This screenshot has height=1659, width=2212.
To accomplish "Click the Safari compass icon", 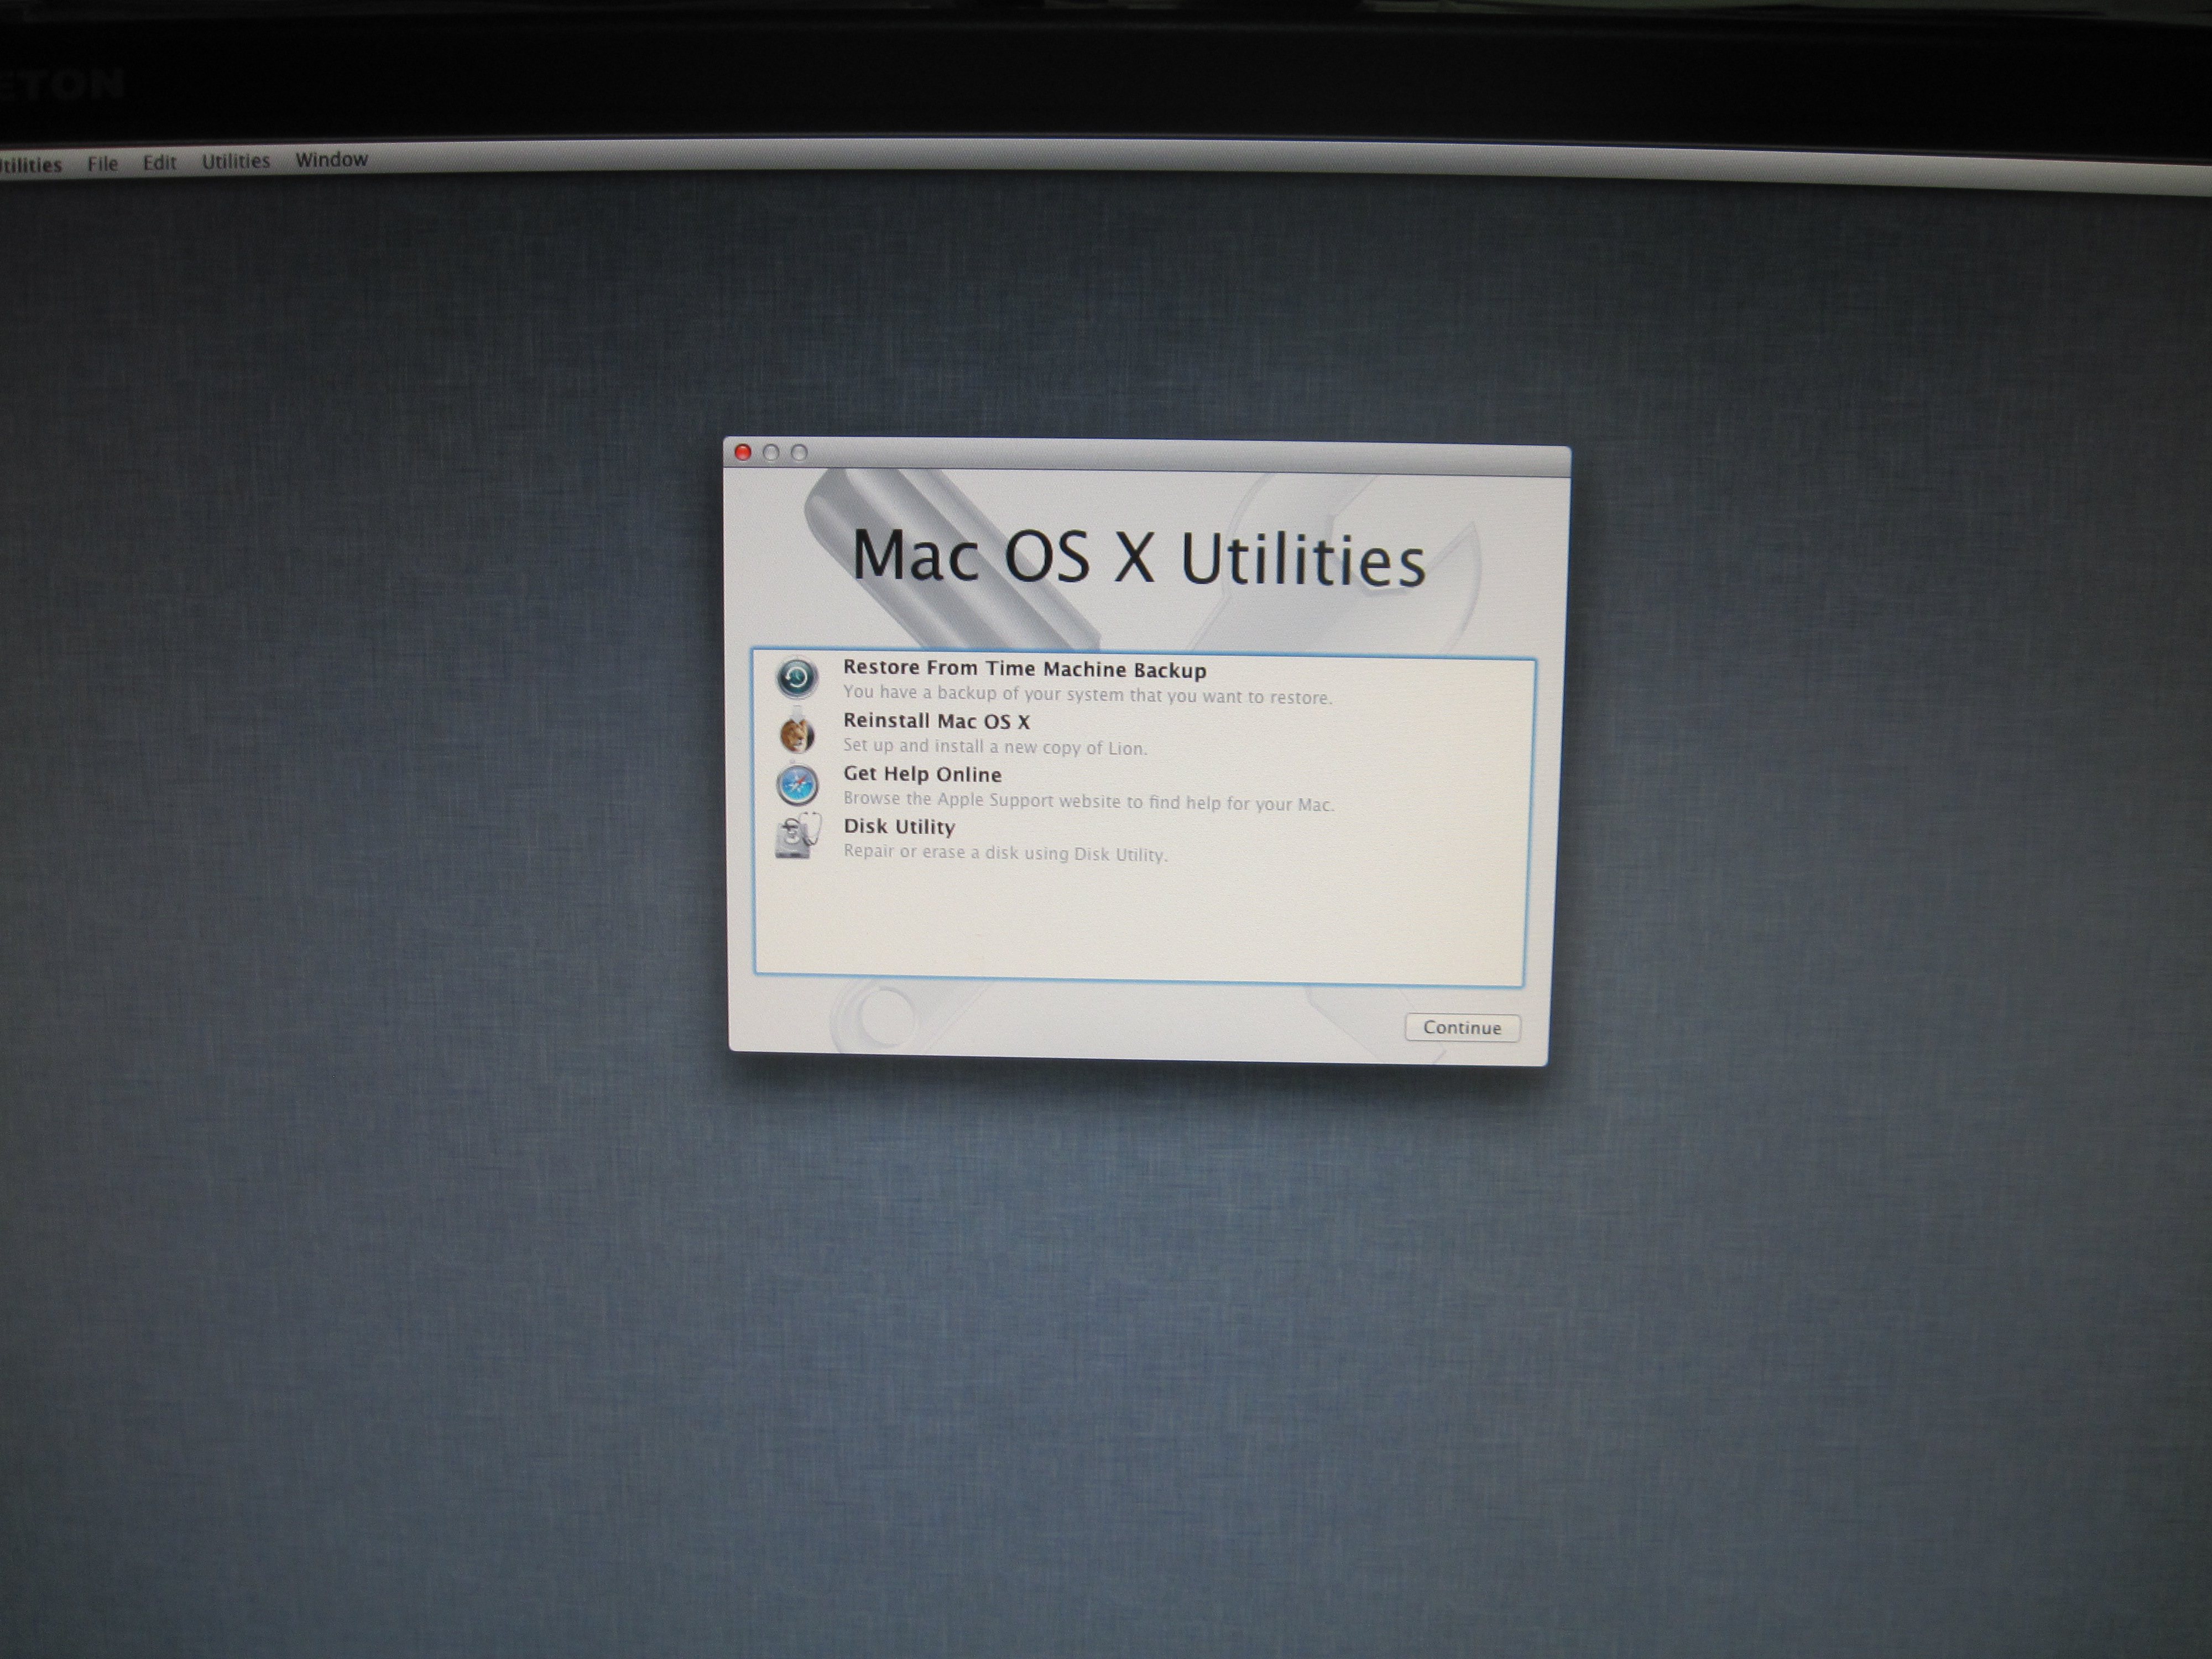I will click(x=797, y=786).
